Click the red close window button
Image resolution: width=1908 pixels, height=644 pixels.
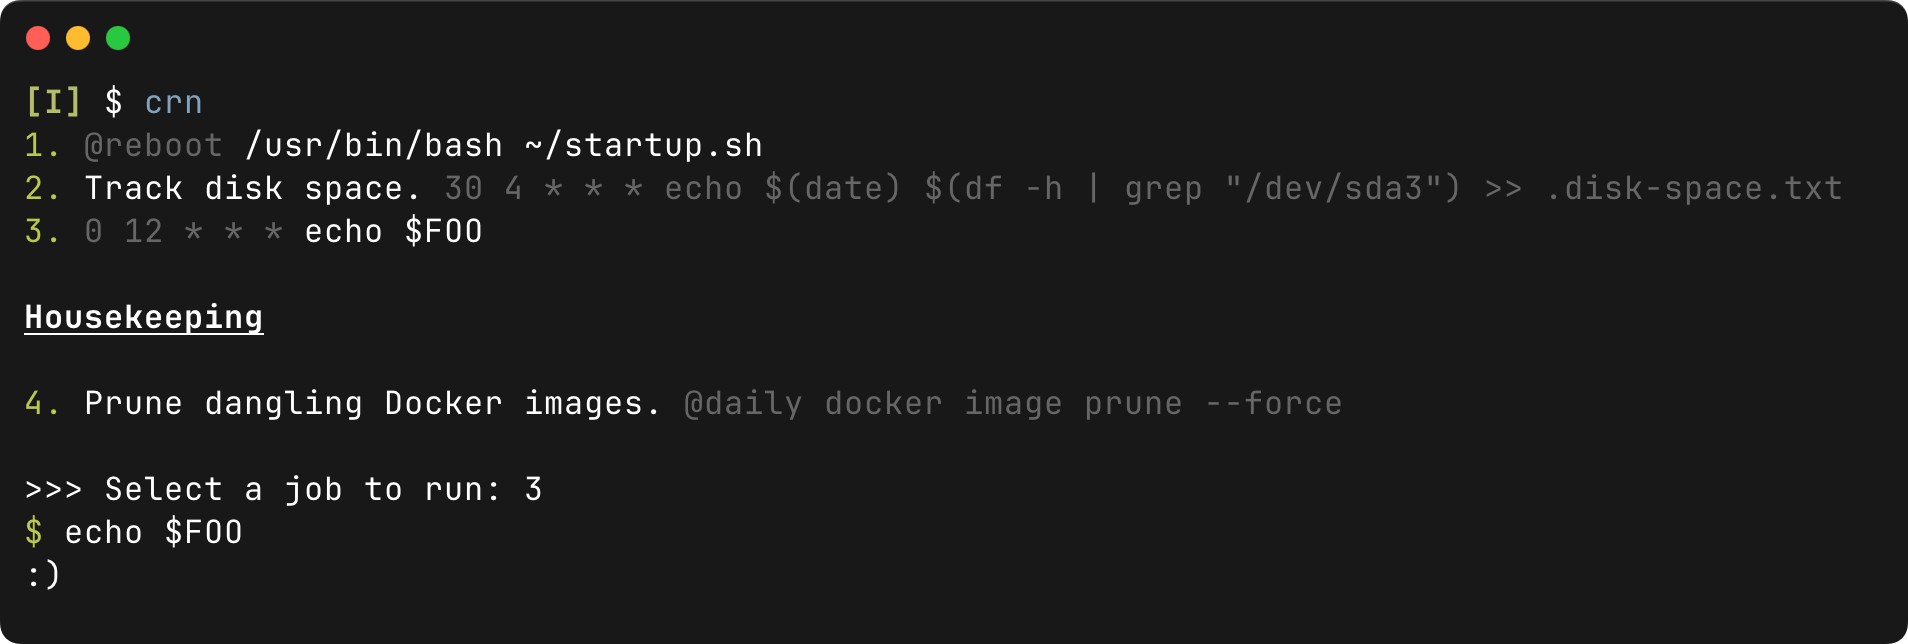point(38,38)
